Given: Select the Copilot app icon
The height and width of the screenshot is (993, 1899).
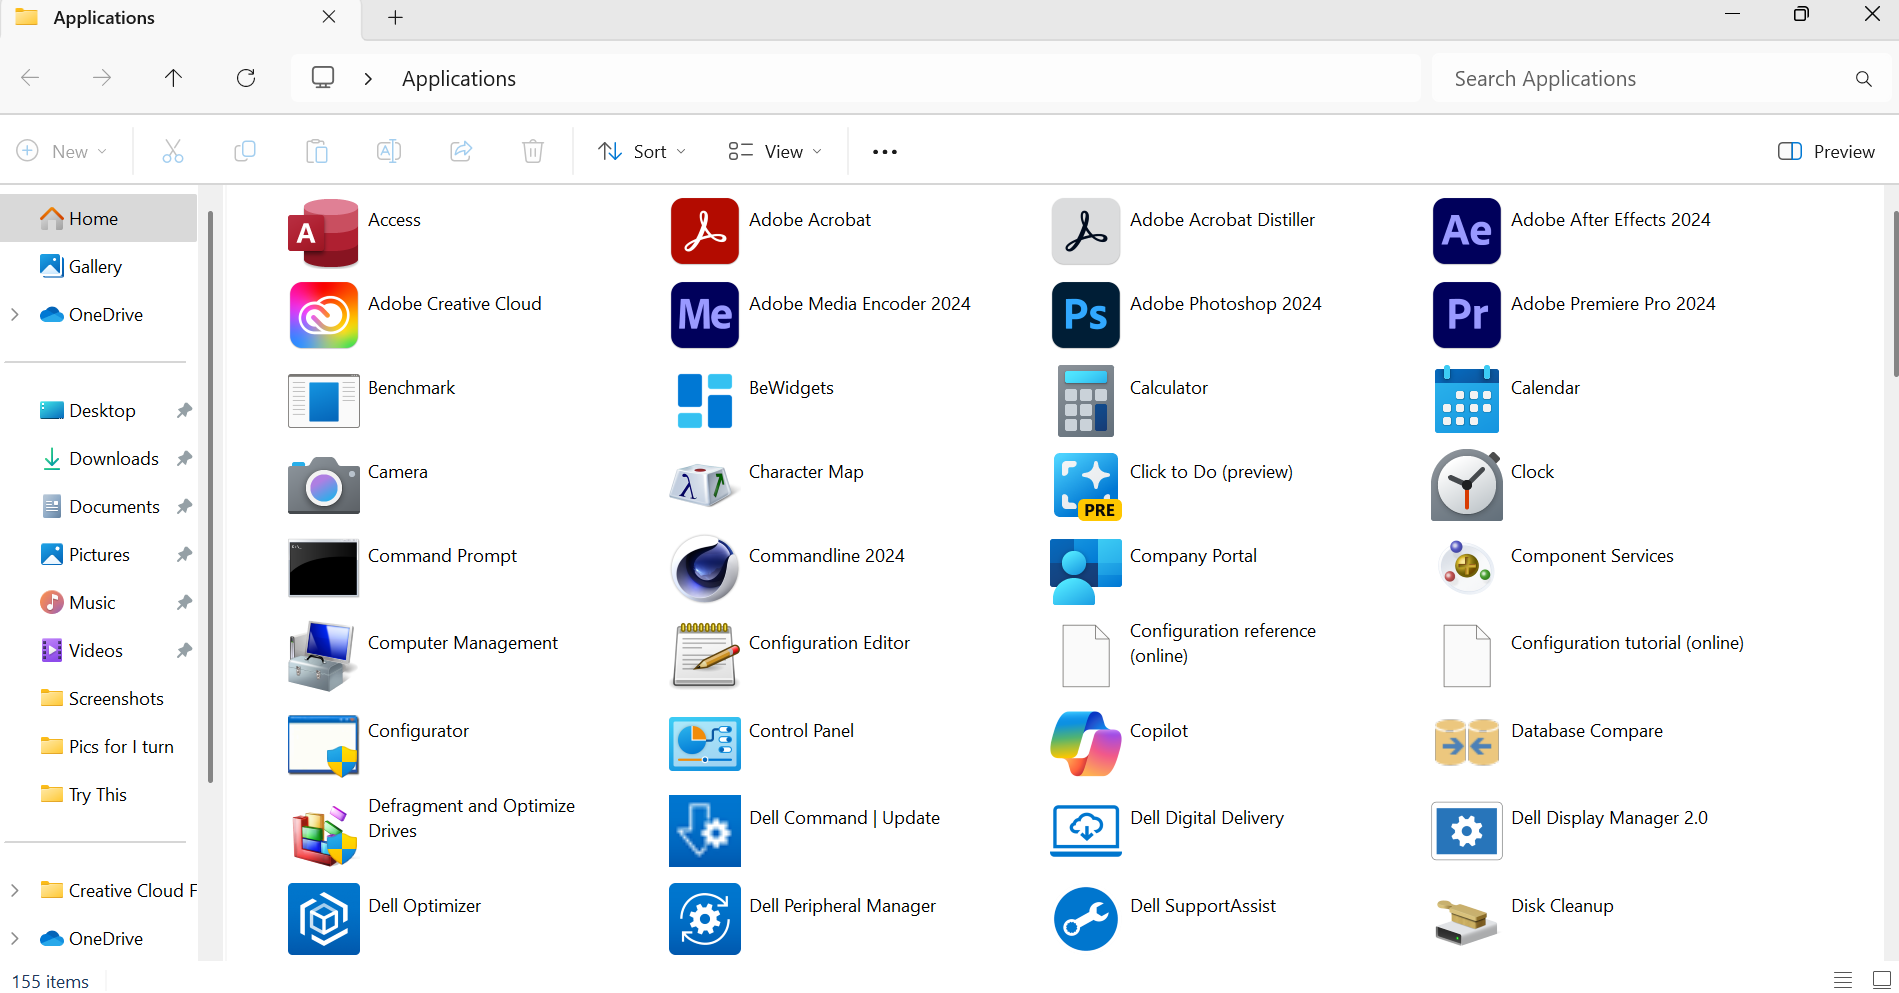Looking at the screenshot, I should (1085, 743).
